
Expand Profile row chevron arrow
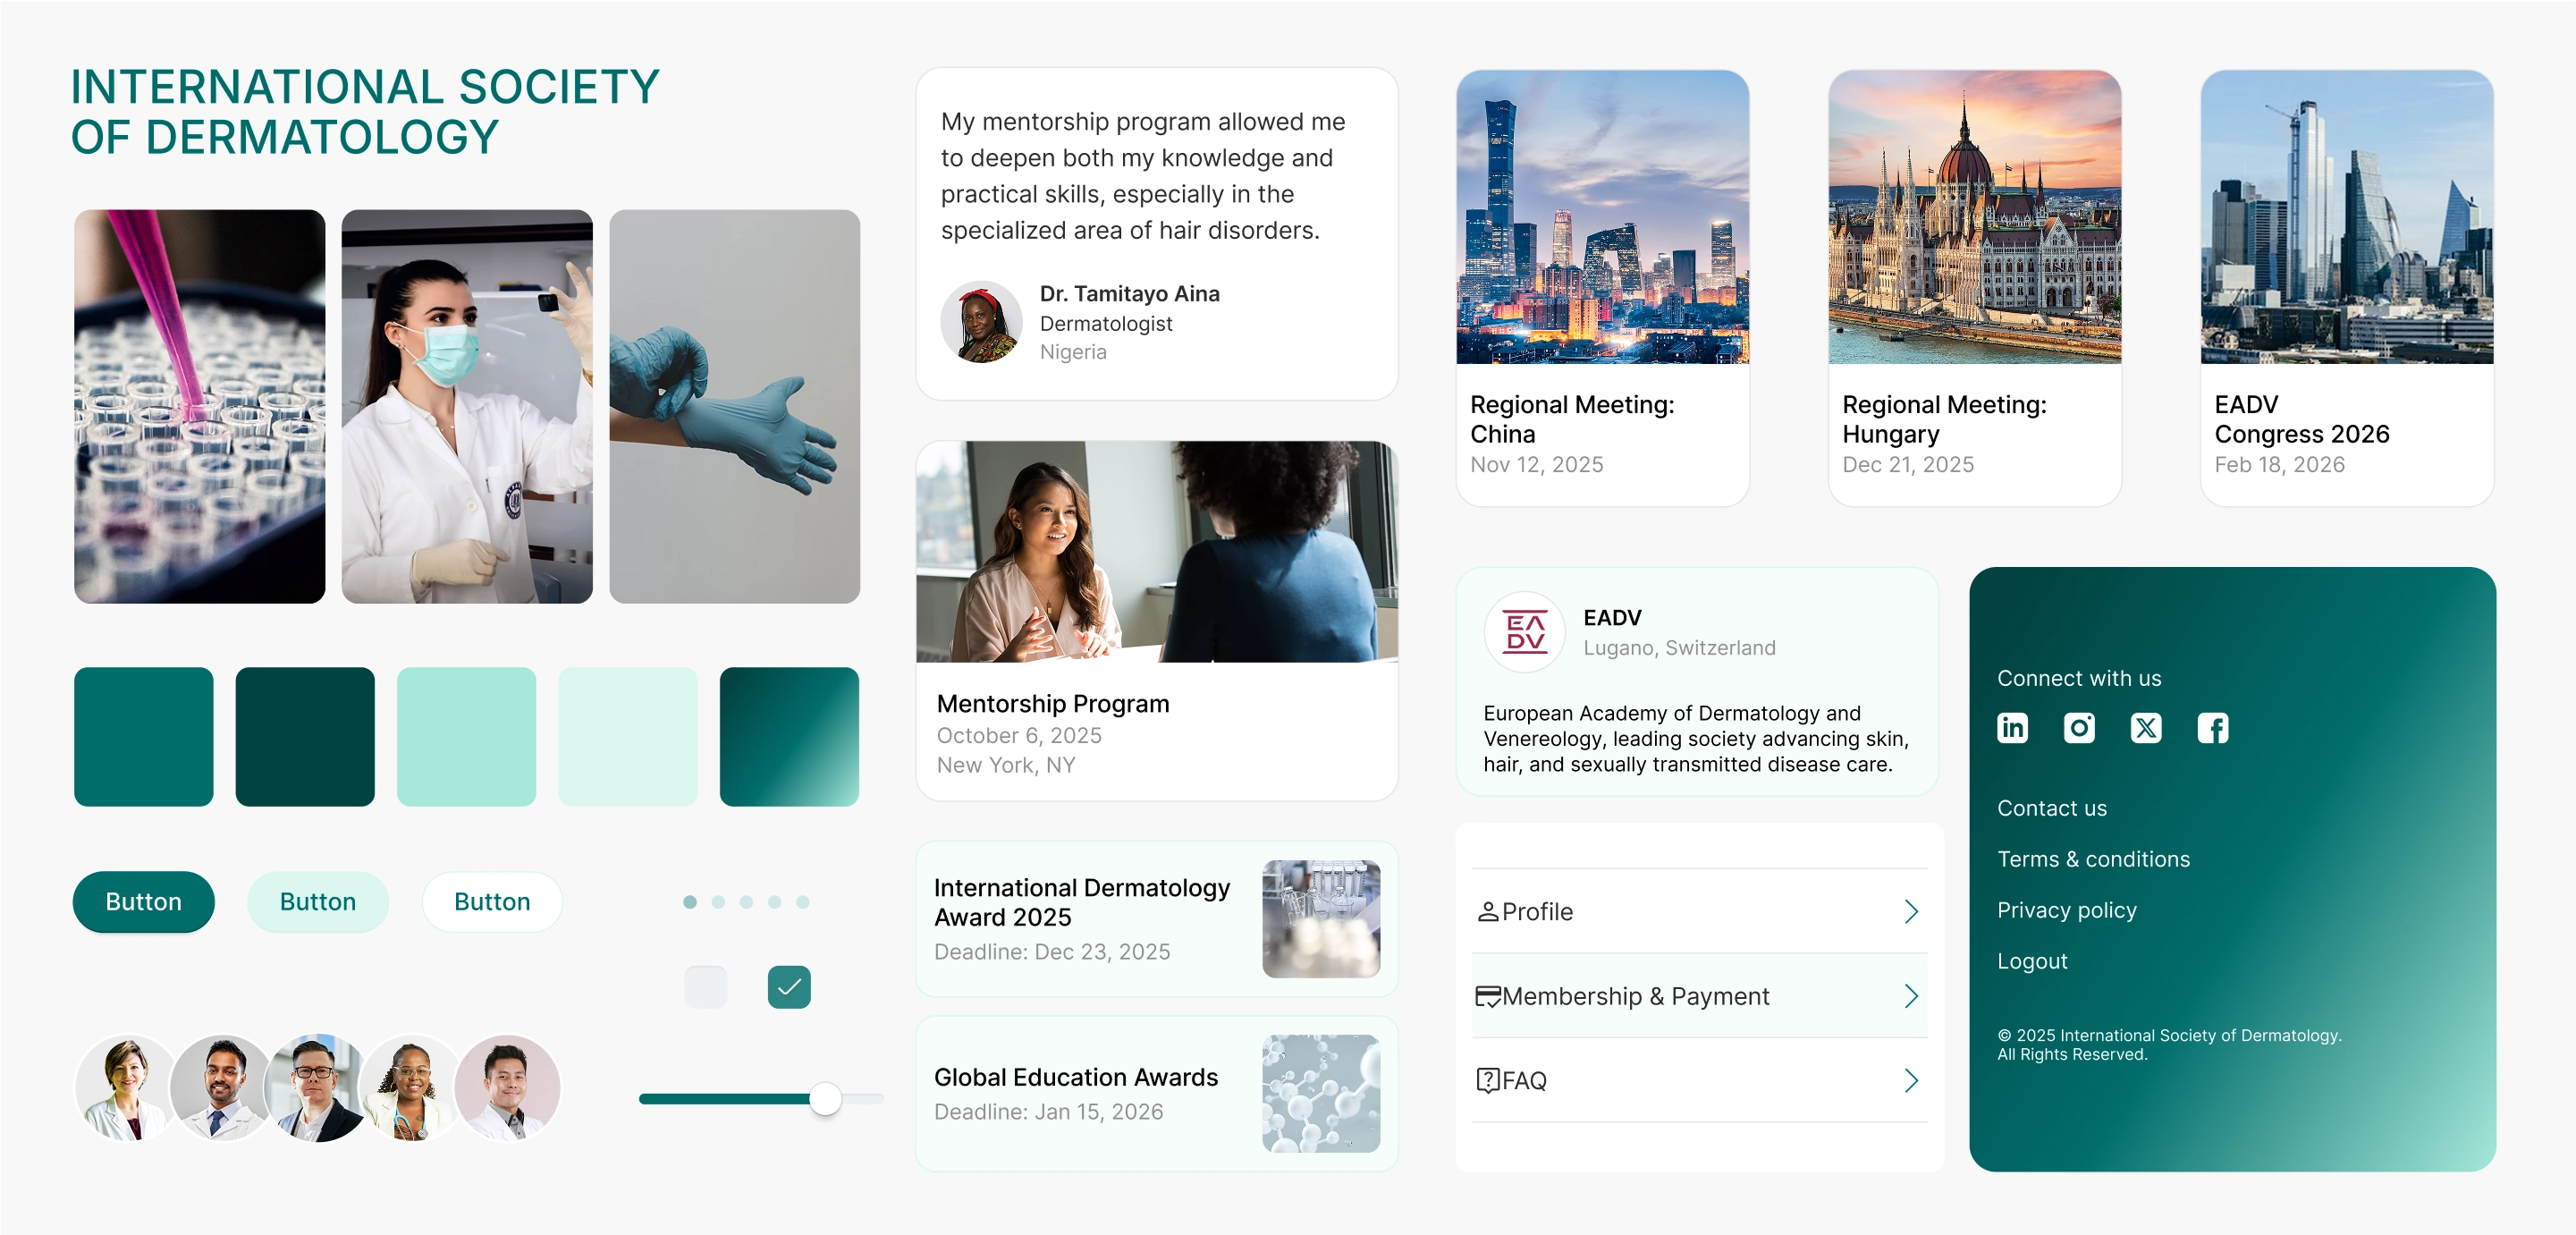tap(1911, 911)
